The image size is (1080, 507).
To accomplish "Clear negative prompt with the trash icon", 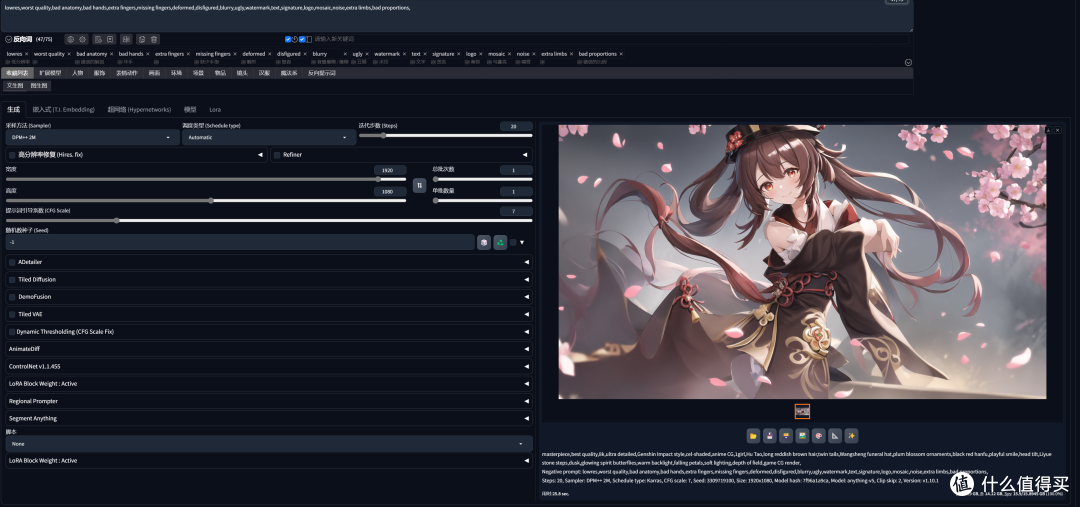I will pyautogui.click(x=154, y=39).
